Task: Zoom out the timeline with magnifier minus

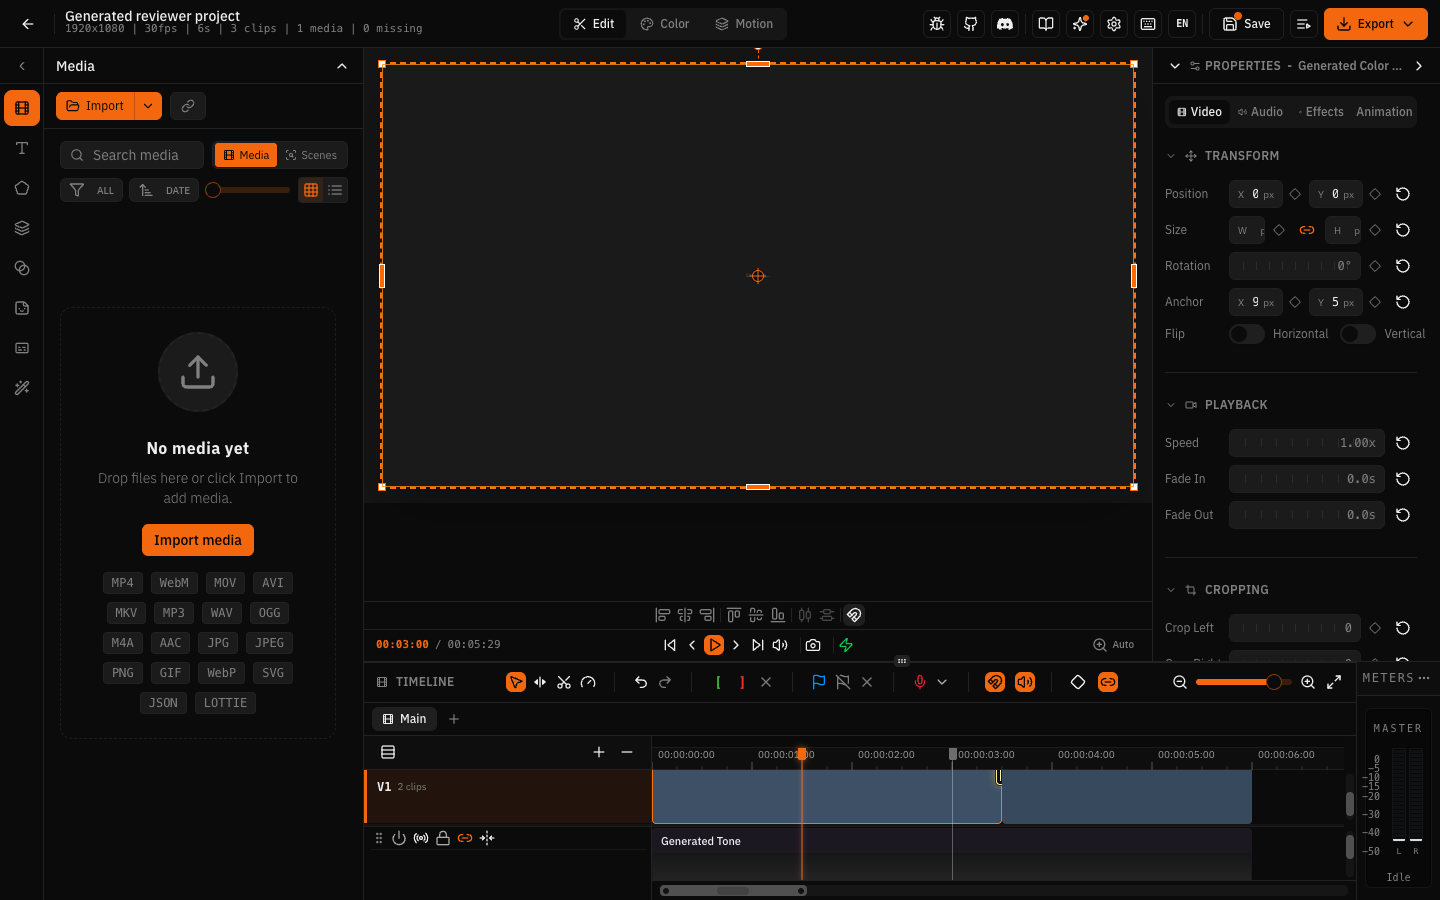Action: [x=1180, y=682]
